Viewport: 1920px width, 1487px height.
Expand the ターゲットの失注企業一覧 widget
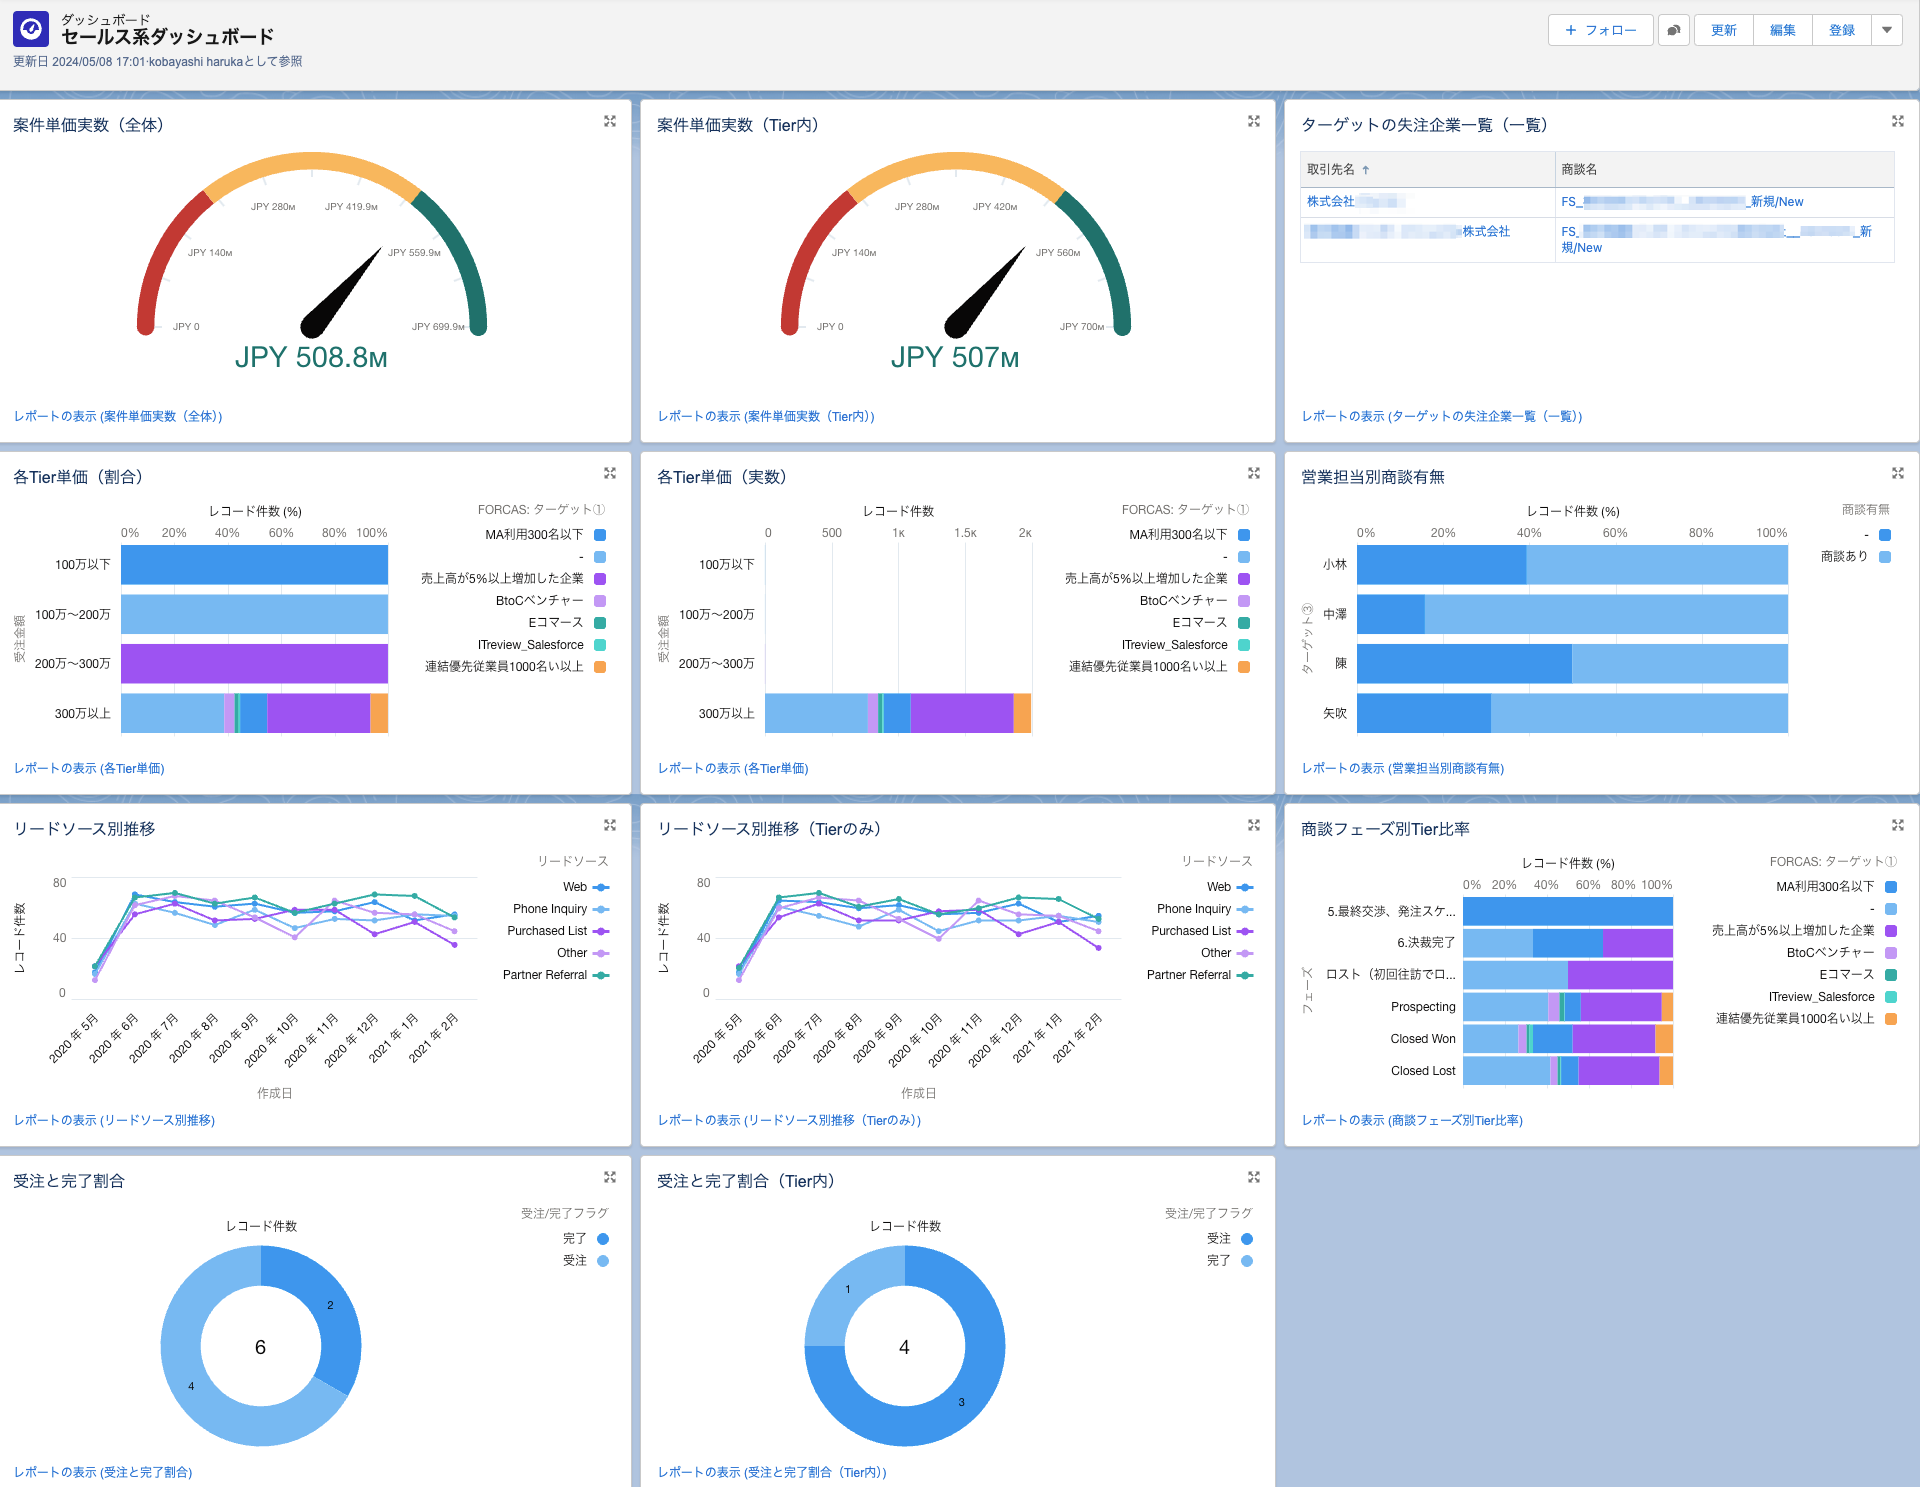(1898, 121)
